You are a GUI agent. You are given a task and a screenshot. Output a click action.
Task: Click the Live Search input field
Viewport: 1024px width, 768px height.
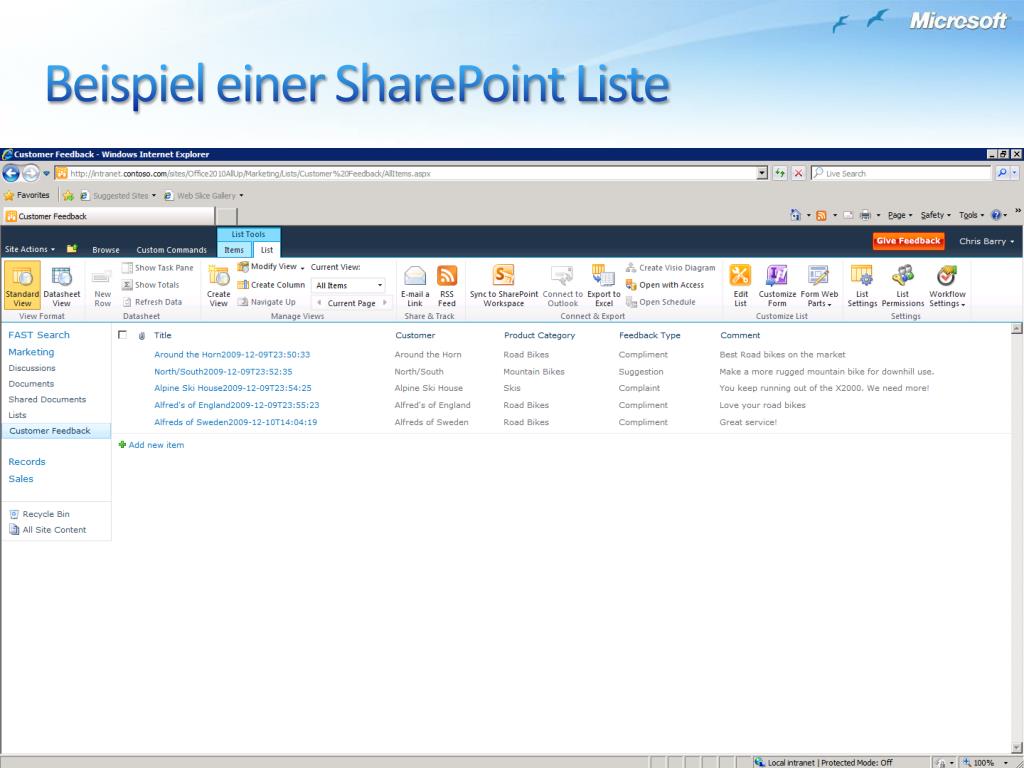[901, 173]
